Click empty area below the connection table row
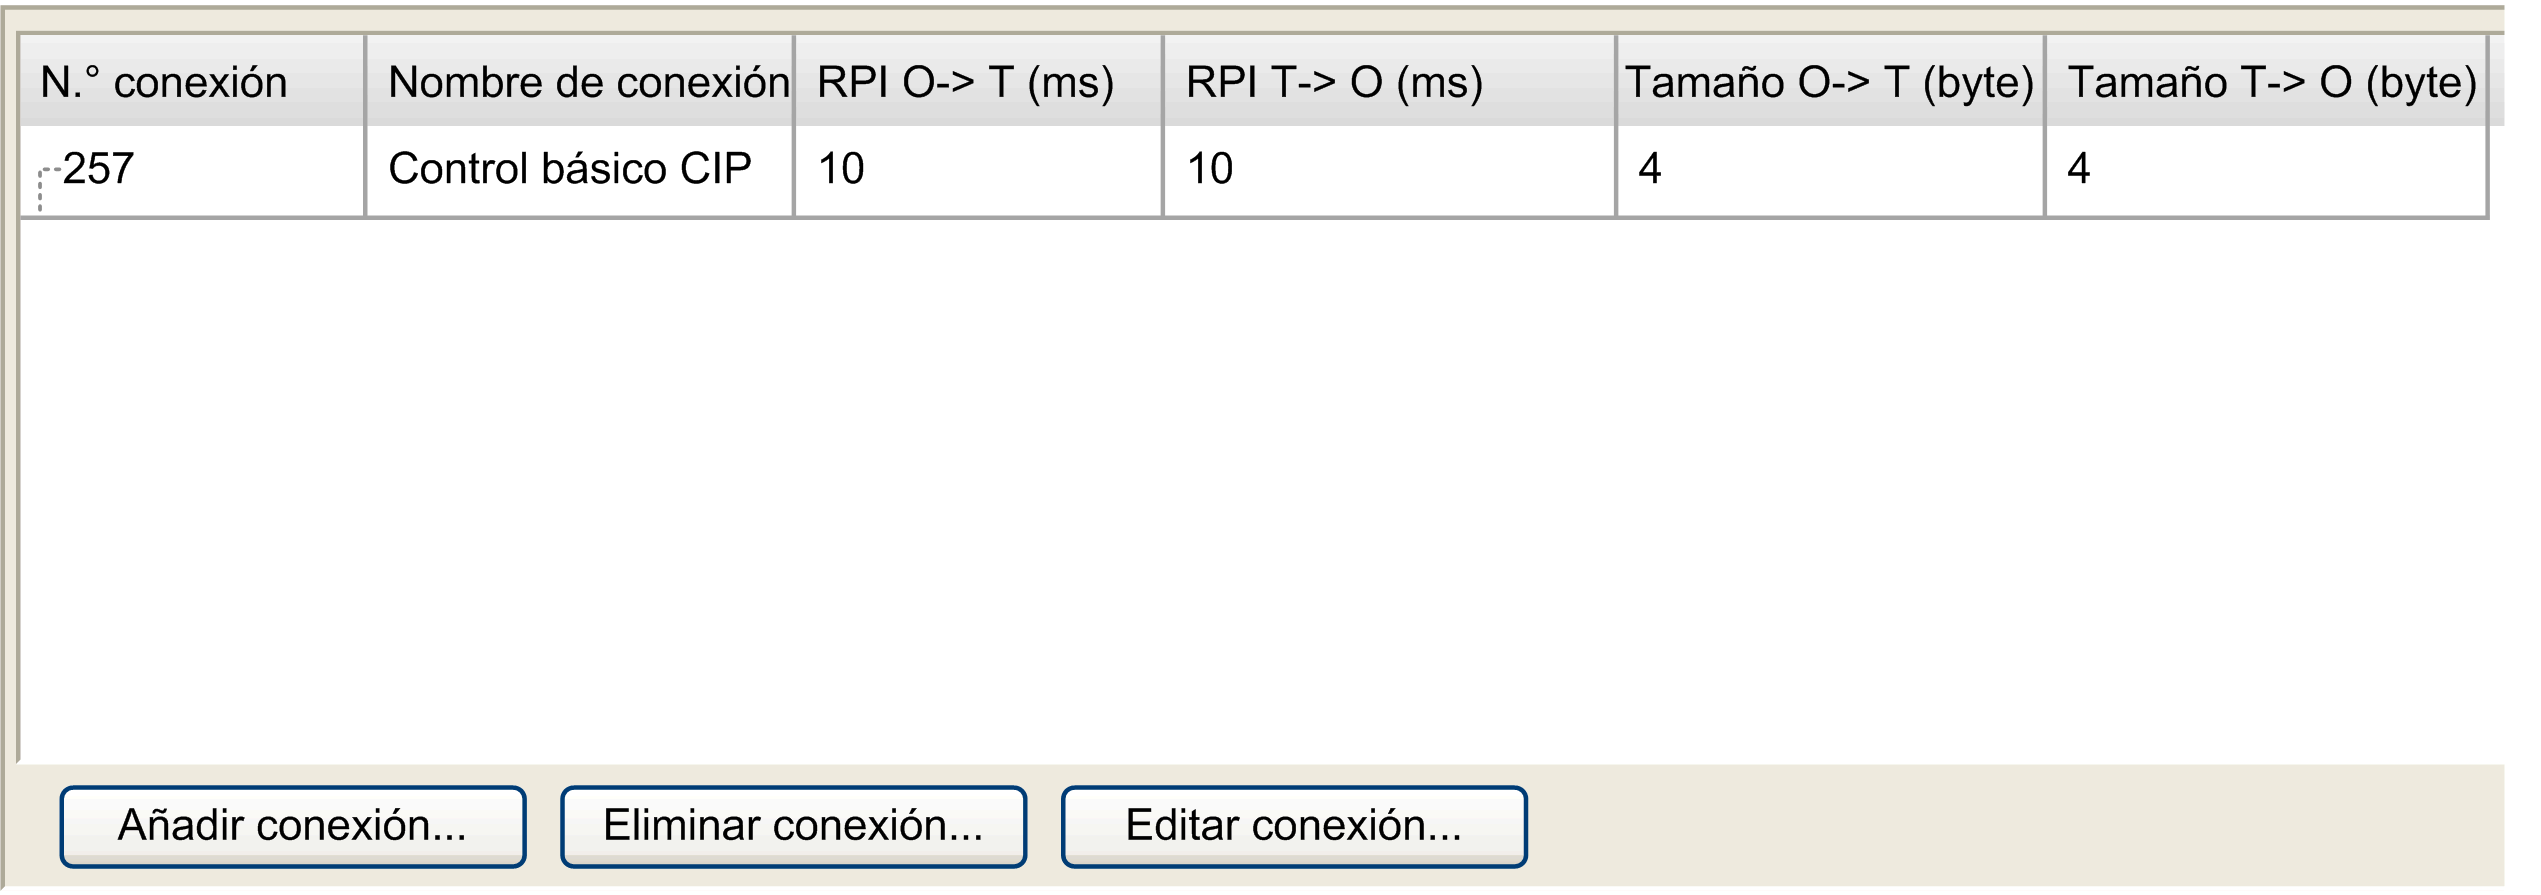Viewport: 2541px width, 895px height. point(1260,490)
